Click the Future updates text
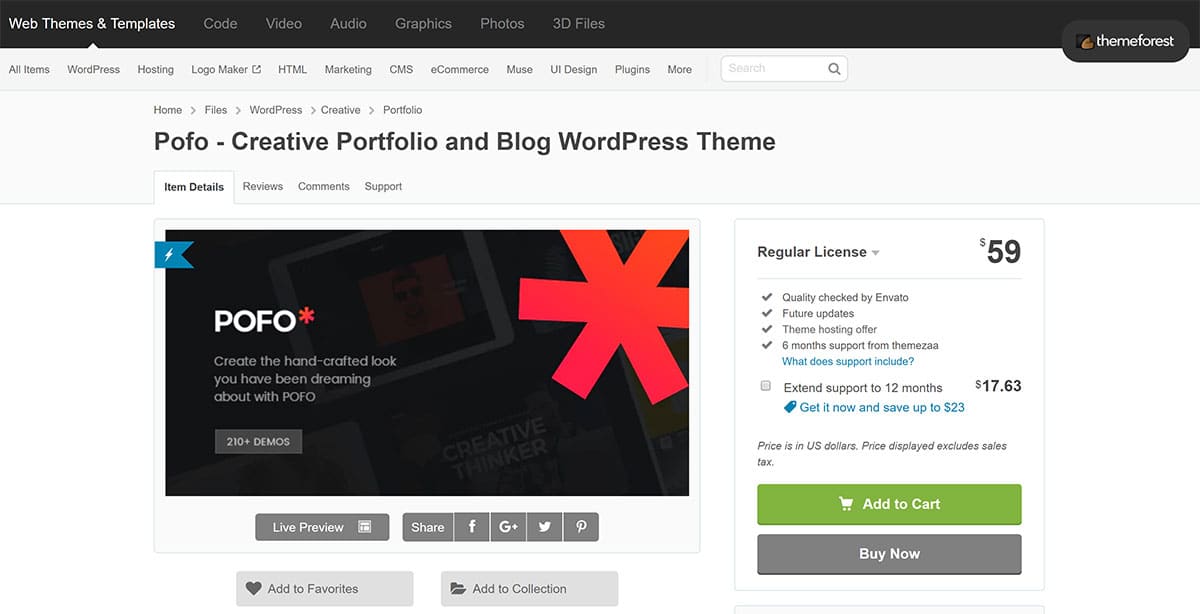The width and height of the screenshot is (1200, 614). click(818, 313)
